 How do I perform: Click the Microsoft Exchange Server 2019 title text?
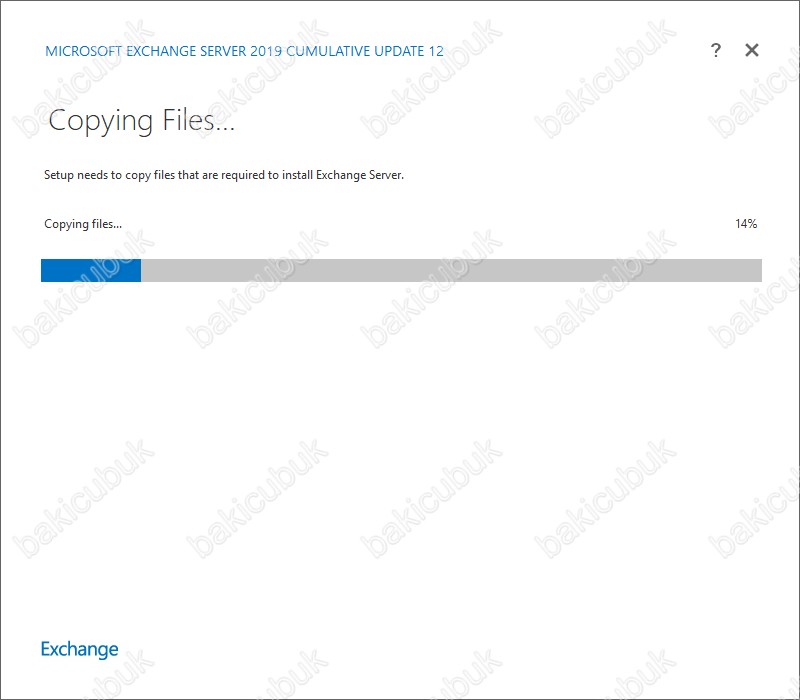click(x=244, y=51)
